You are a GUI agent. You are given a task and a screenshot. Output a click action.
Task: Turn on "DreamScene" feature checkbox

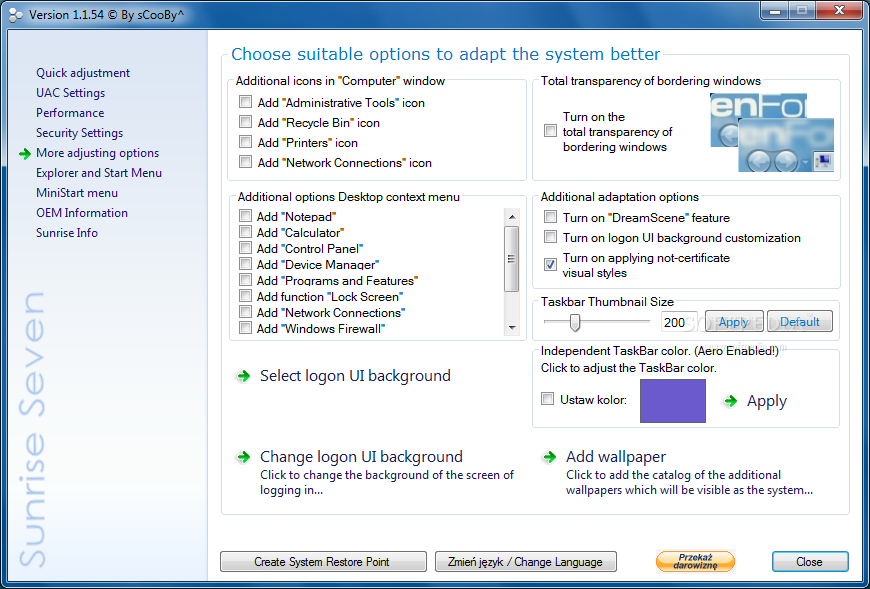click(550, 217)
